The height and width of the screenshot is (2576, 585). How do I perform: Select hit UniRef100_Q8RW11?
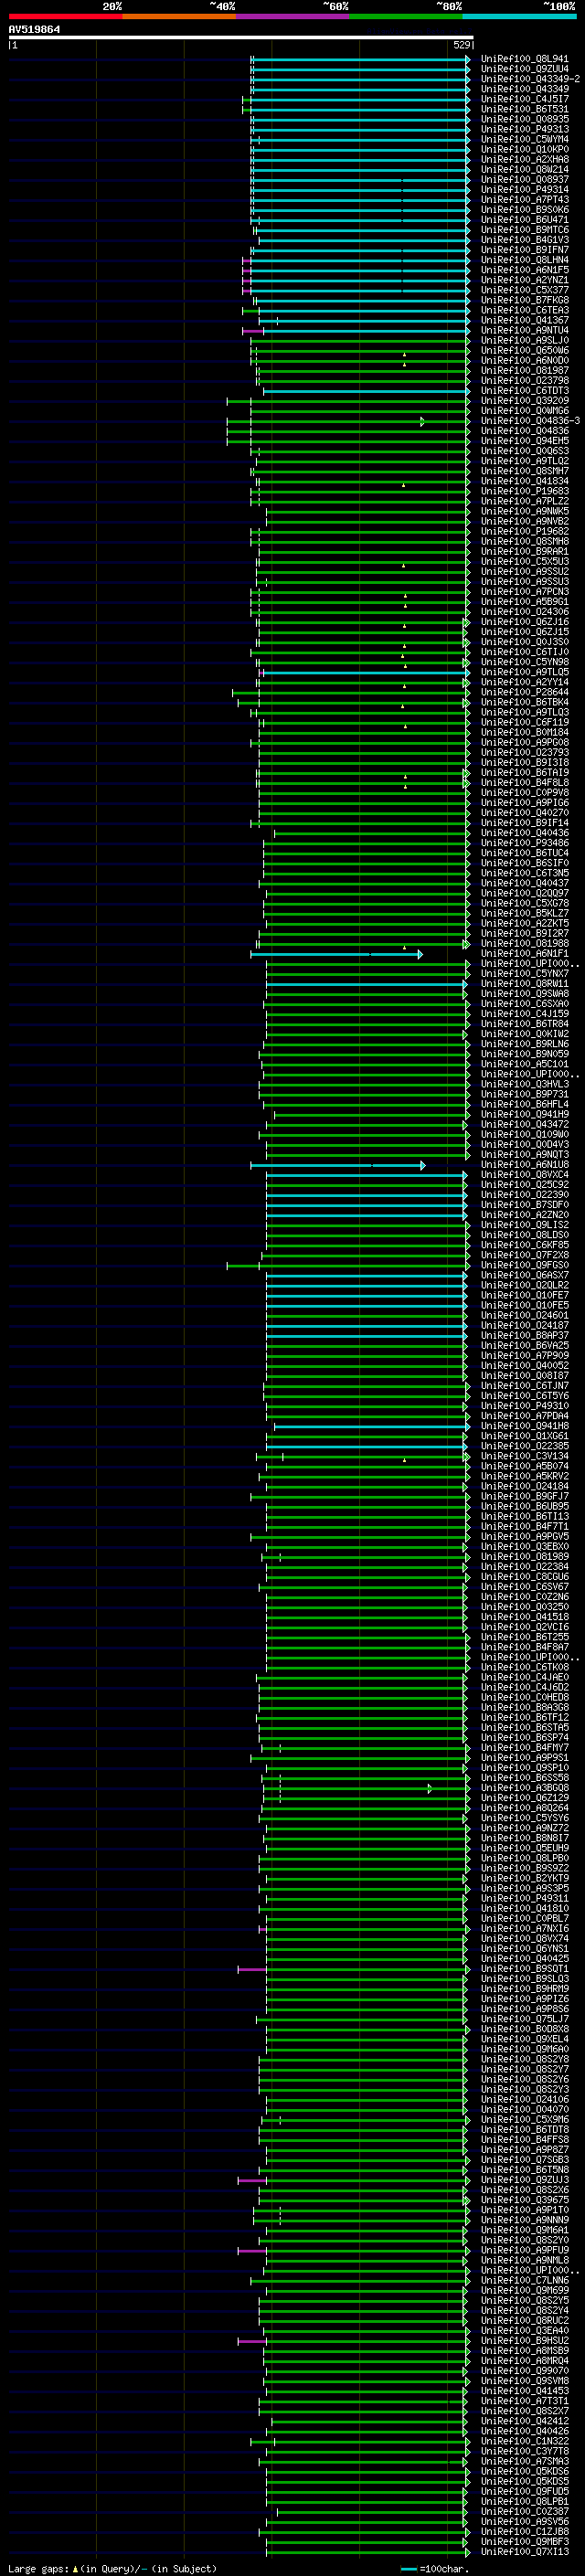pyautogui.click(x=525, y=983)
